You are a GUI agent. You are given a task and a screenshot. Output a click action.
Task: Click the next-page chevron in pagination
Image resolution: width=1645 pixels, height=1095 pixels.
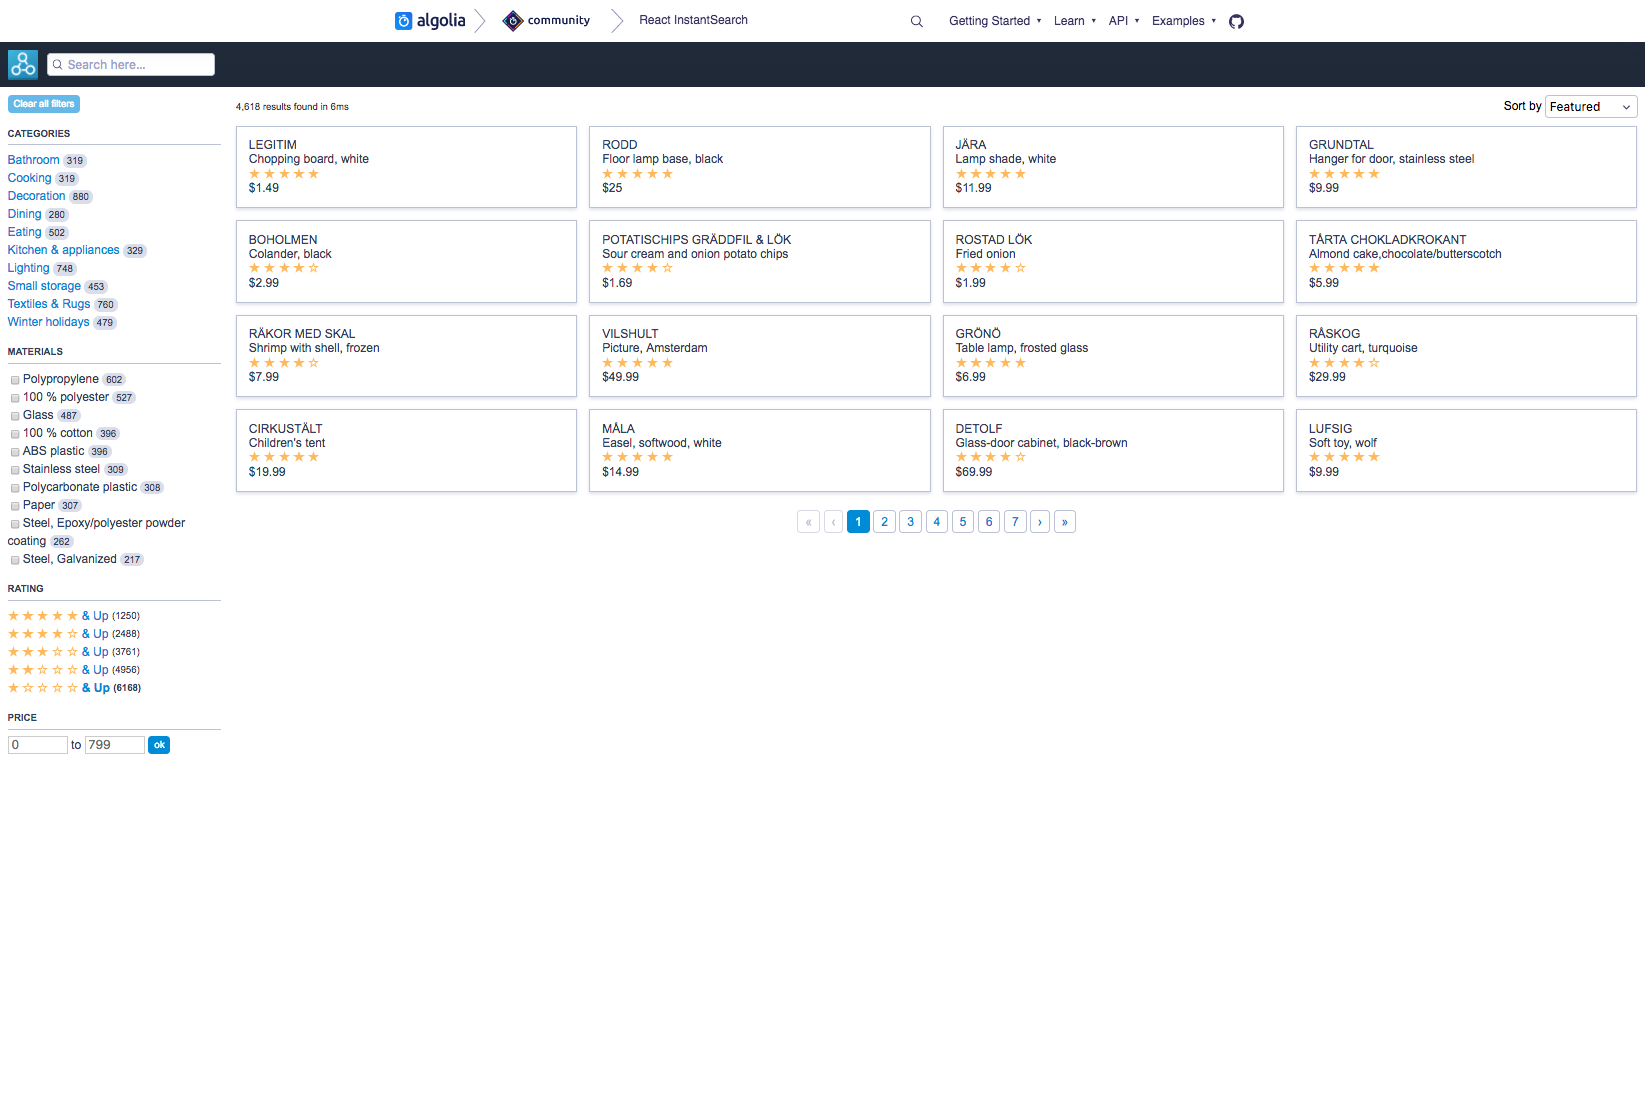tap(1039, 521)
